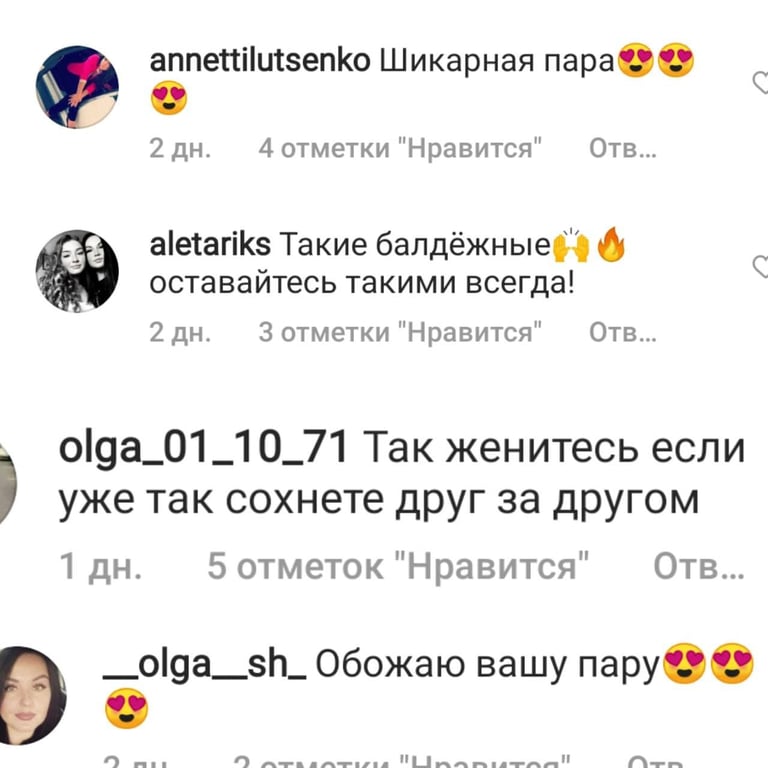Screen dimensions: 768x768
Task: View 5 likes on olga_01_10_71's comment
Action: [398, 566]
